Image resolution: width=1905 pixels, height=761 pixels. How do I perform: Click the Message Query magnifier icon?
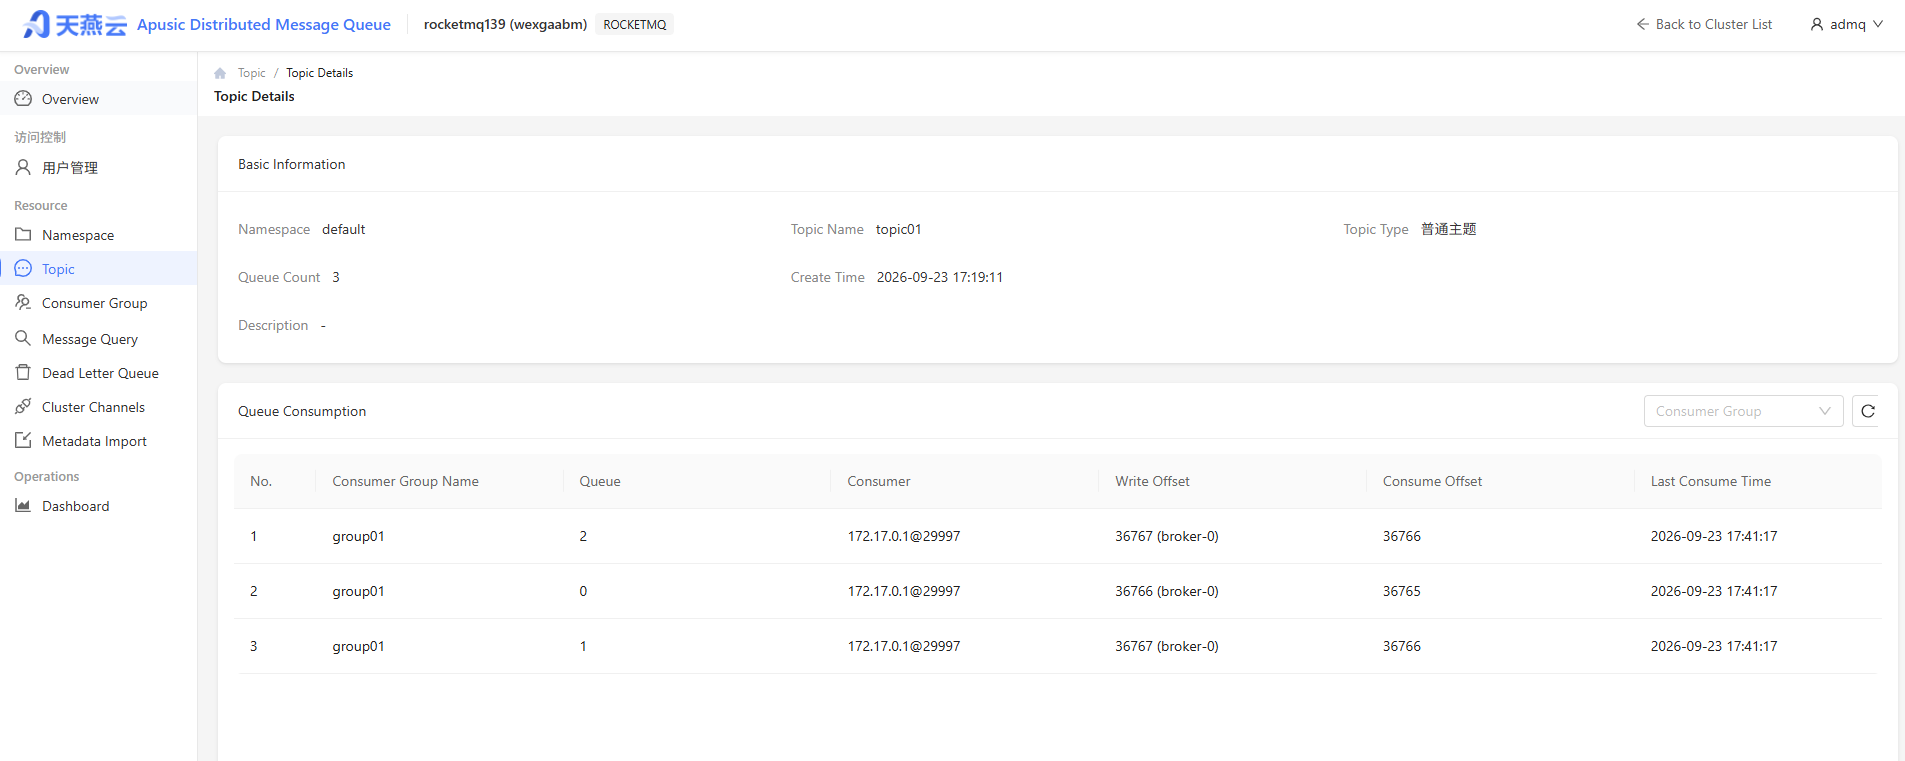[x=23, y=339]
